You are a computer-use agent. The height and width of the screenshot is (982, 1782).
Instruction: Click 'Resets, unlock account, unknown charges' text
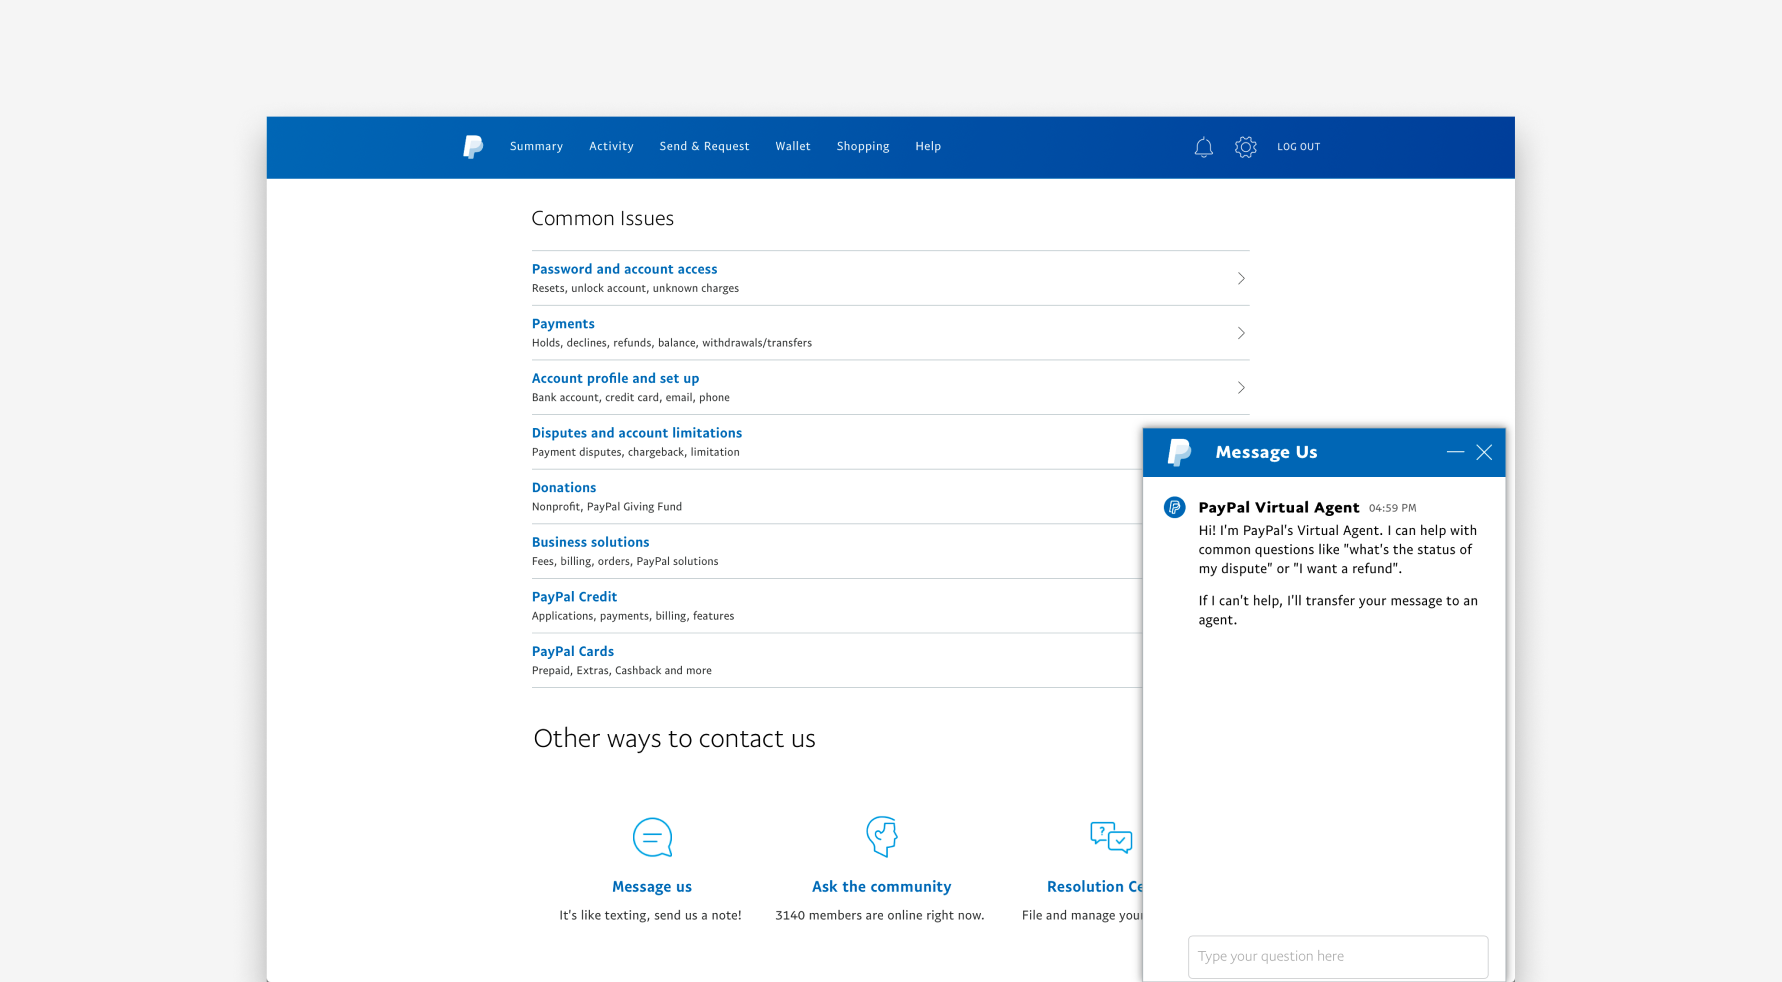pos(635,288)
